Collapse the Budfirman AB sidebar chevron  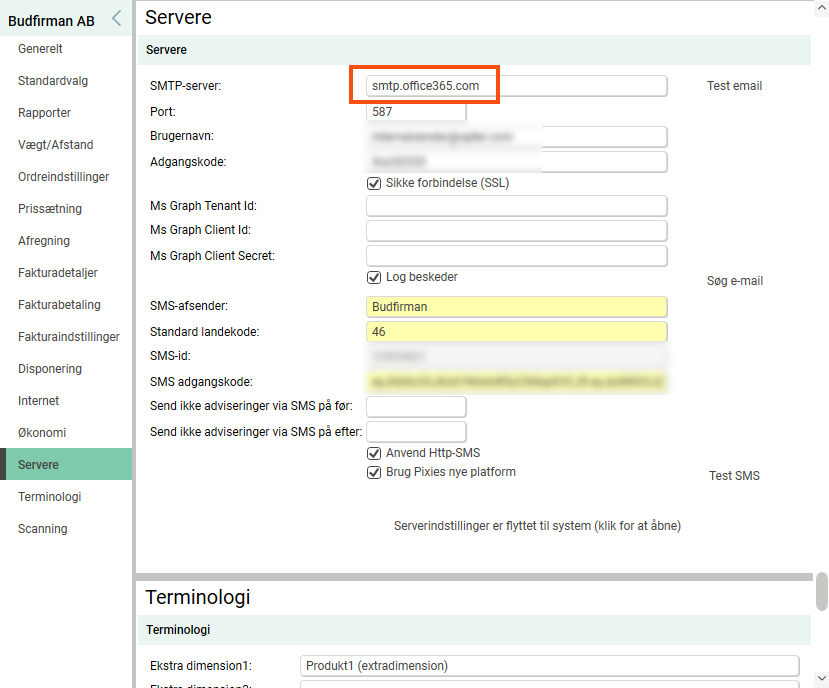(116, 18)
